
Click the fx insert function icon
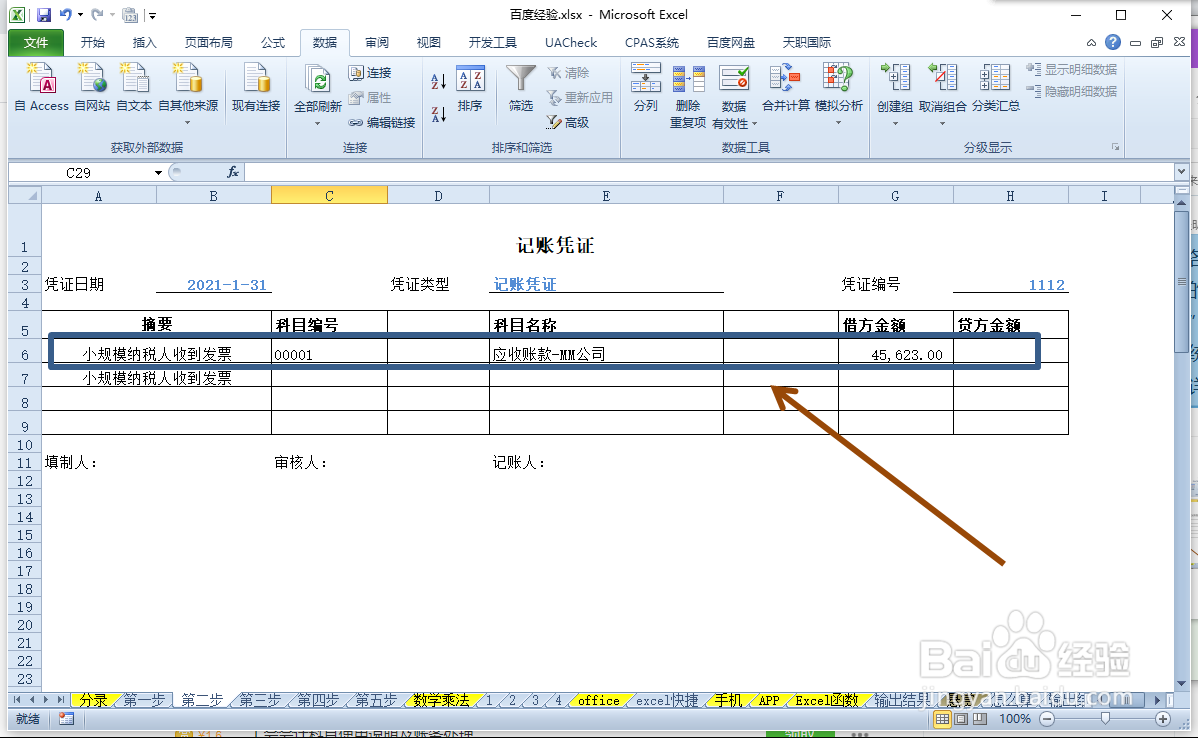click(x=233, y=173)
